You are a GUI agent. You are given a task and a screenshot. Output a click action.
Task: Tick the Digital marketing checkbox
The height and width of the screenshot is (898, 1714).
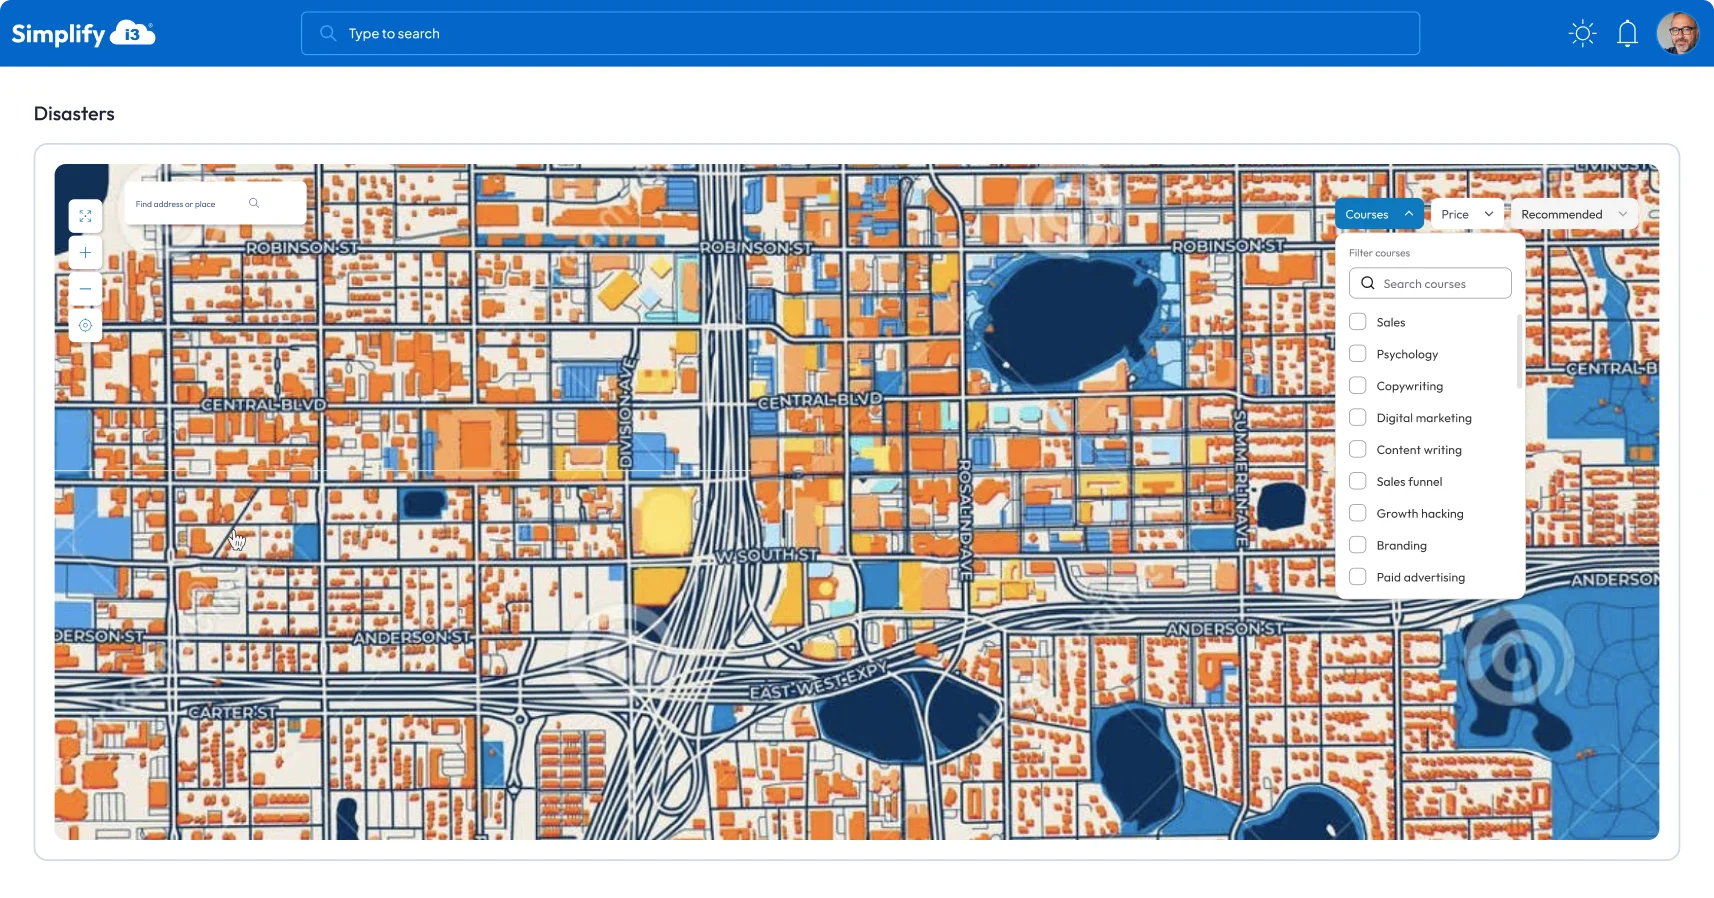1358,418
